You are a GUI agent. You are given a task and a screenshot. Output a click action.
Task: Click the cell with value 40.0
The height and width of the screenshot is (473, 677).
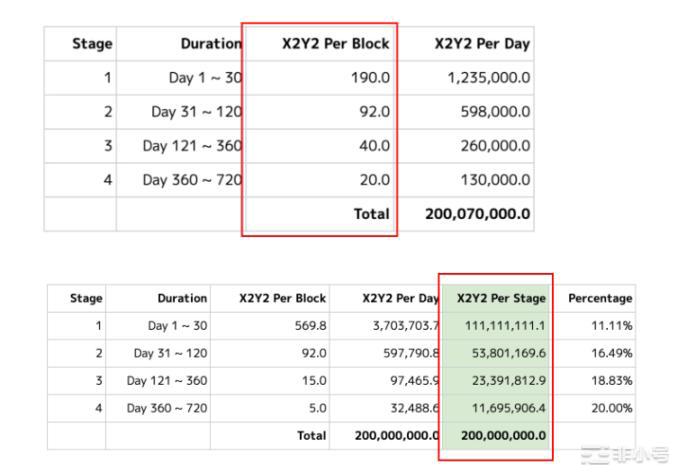click(373, 146)
